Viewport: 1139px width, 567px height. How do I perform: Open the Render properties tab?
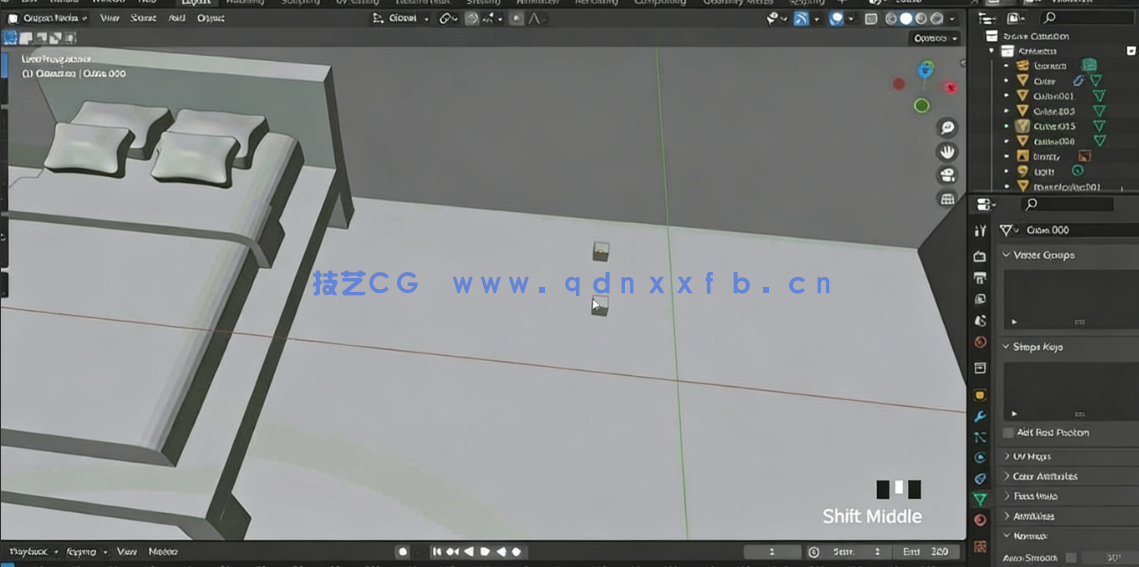[x=980, y=256]
